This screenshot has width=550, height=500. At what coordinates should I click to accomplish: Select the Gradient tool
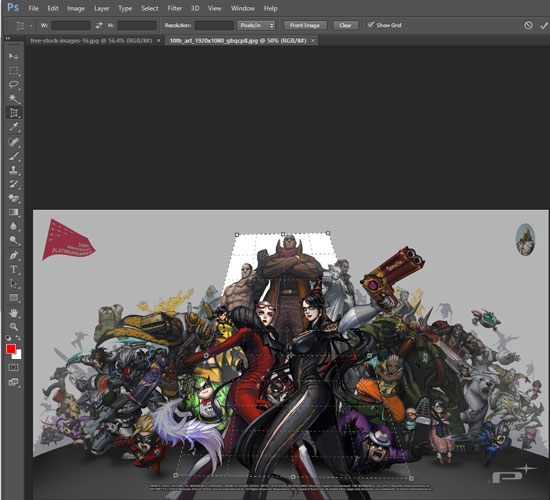[x=14, y=212]
